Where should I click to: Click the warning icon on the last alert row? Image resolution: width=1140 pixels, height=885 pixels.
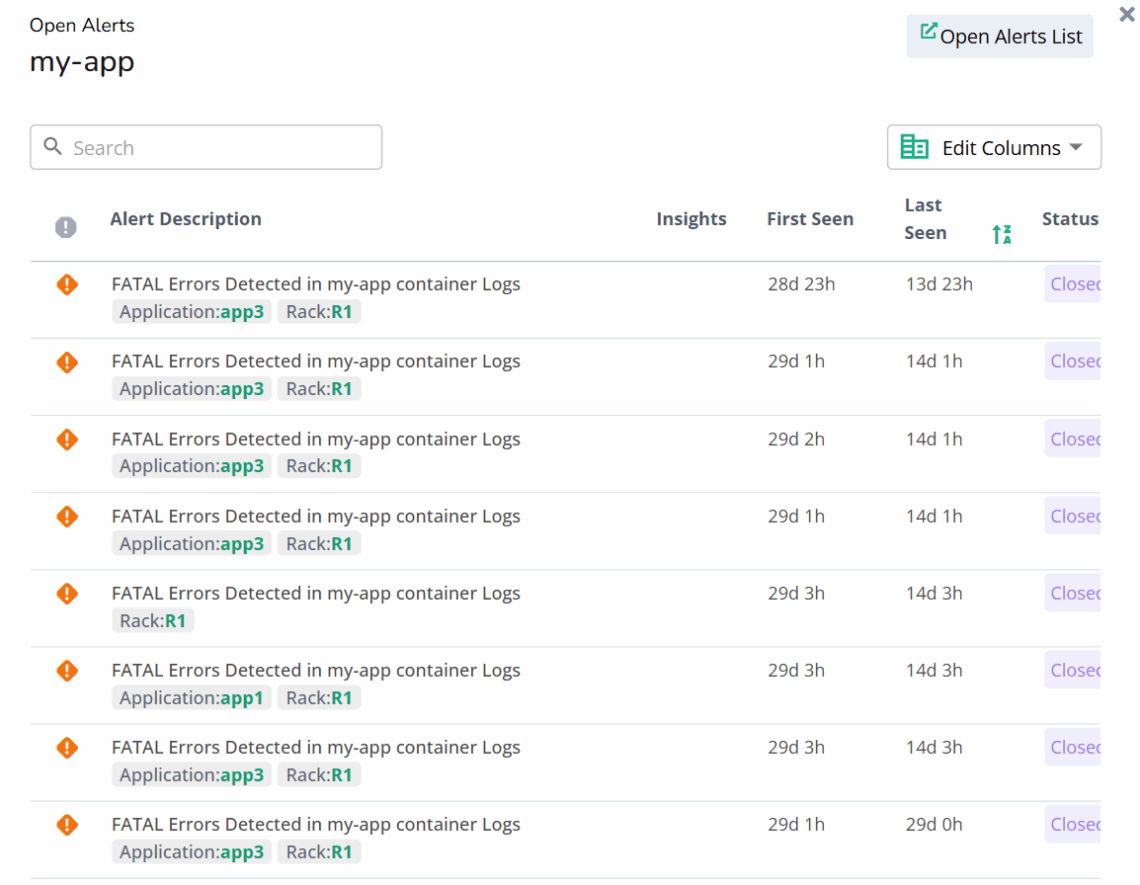click(x=67, y=824)
